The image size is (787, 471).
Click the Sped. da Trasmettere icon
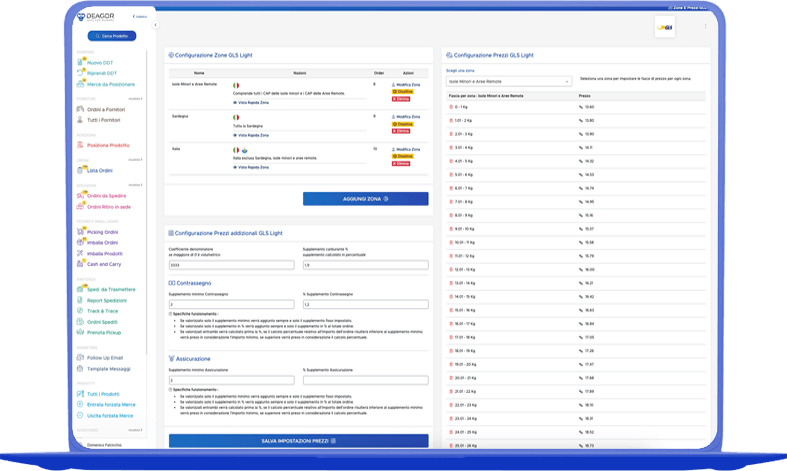[80, 289]
